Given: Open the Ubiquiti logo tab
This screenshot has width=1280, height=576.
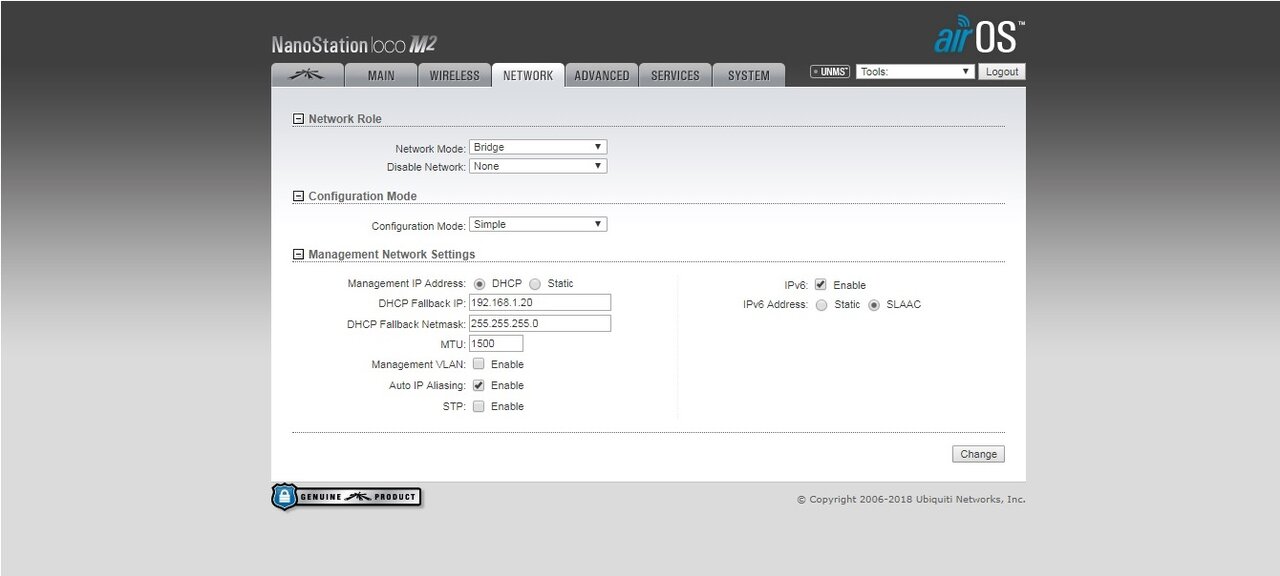Looking at the screenshot, I should [307, 75].
